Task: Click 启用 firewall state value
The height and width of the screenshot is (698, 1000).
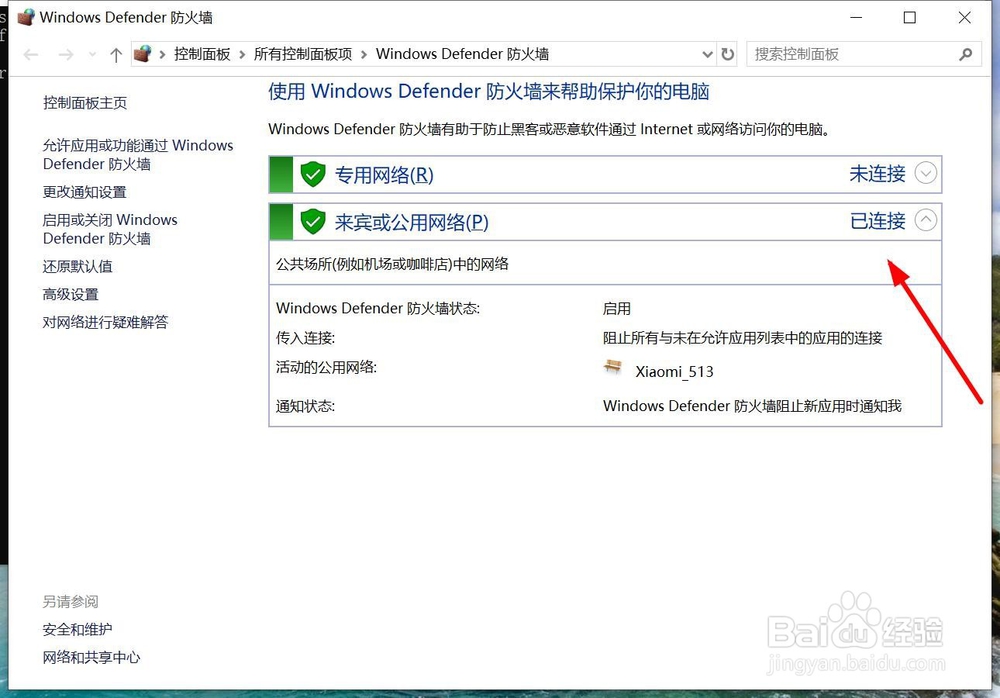Action: [x=617, y=309]
